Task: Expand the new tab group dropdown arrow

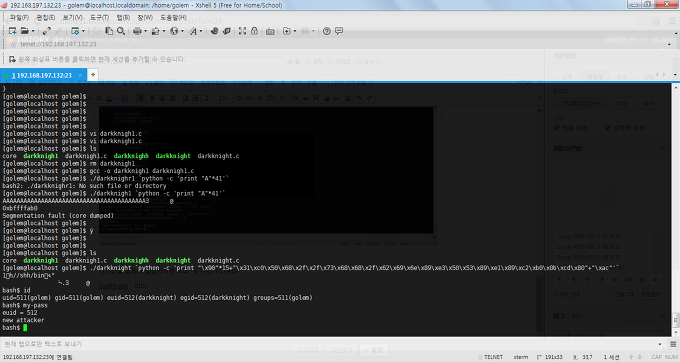Action: click(x=295, y=31)
